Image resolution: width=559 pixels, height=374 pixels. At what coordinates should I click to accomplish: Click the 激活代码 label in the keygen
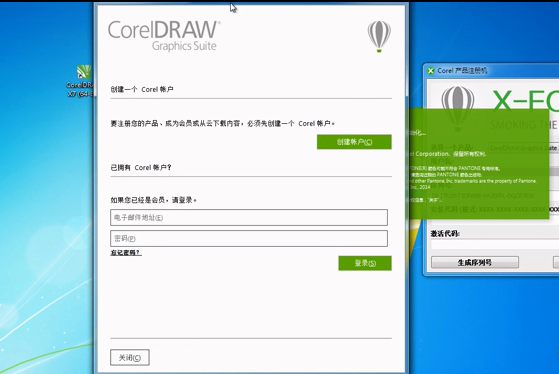coord(445,234)
